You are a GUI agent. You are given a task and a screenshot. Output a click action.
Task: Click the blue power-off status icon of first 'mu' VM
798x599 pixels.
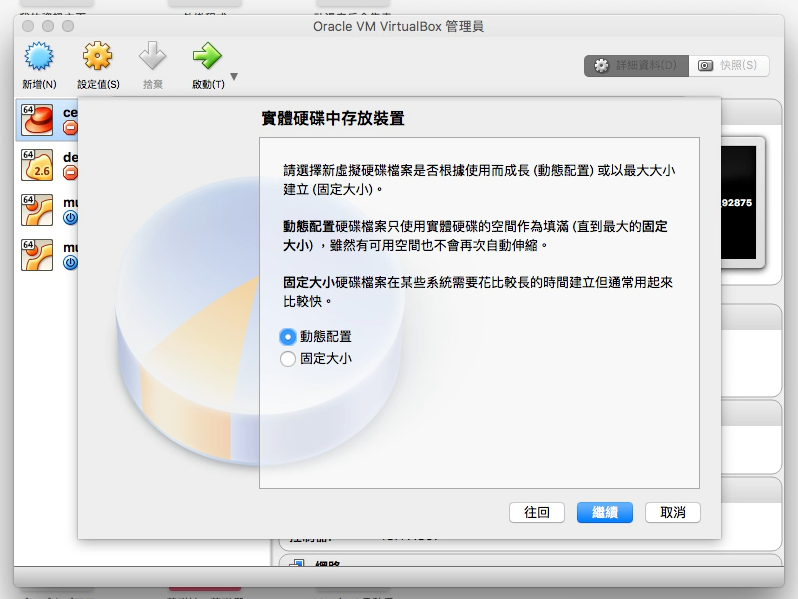(x=70, y=218)
